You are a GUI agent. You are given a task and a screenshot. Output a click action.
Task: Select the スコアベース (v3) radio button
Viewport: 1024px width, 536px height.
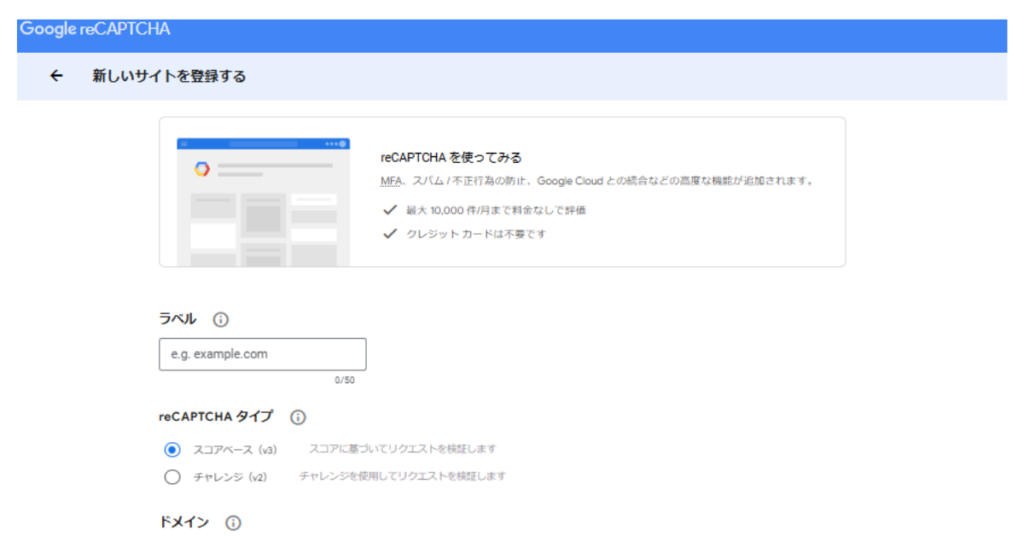click(172, 450)
